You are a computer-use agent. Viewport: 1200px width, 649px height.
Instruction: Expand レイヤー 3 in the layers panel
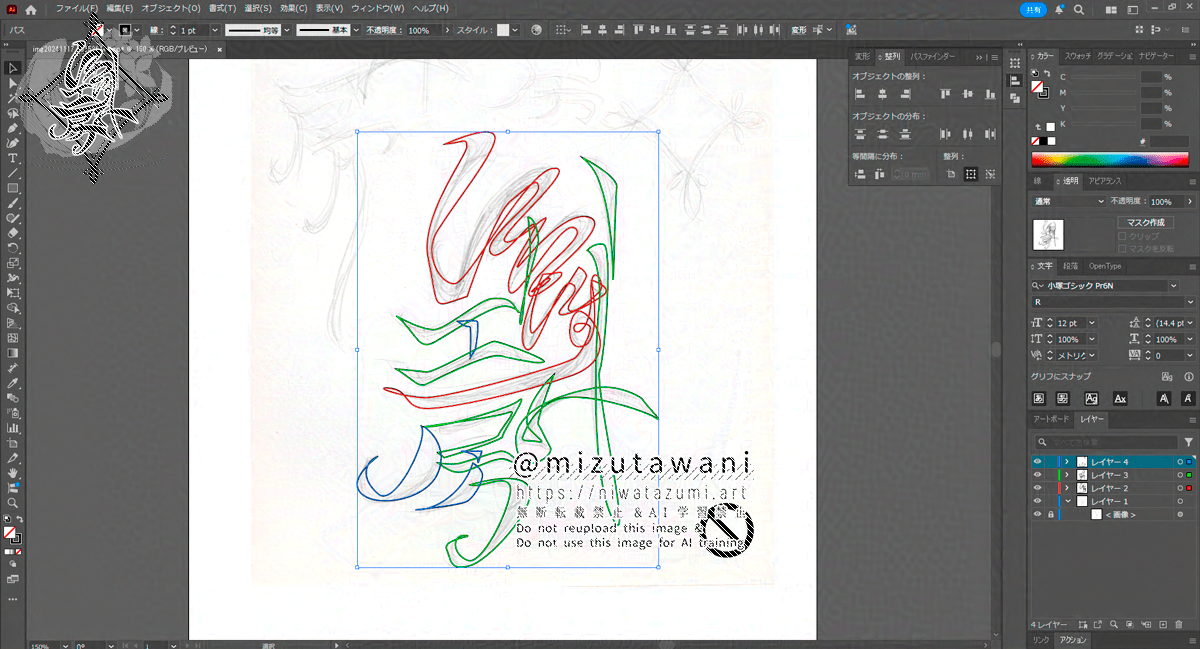(1067, 474)
